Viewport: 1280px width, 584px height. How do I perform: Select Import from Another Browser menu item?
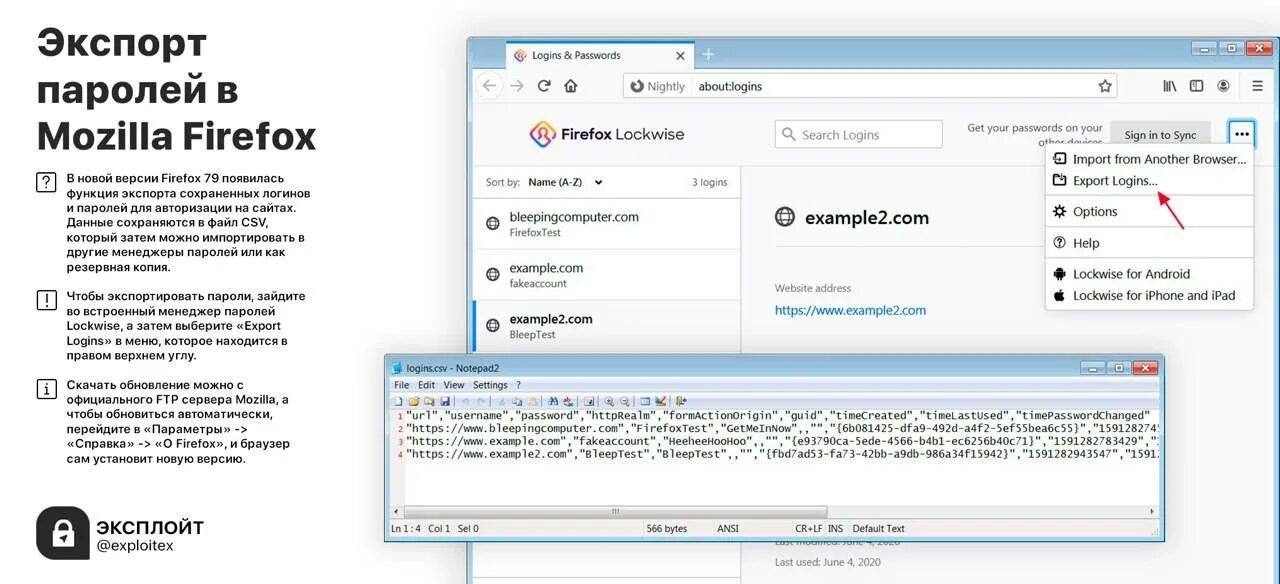(x=1149, y=158)
